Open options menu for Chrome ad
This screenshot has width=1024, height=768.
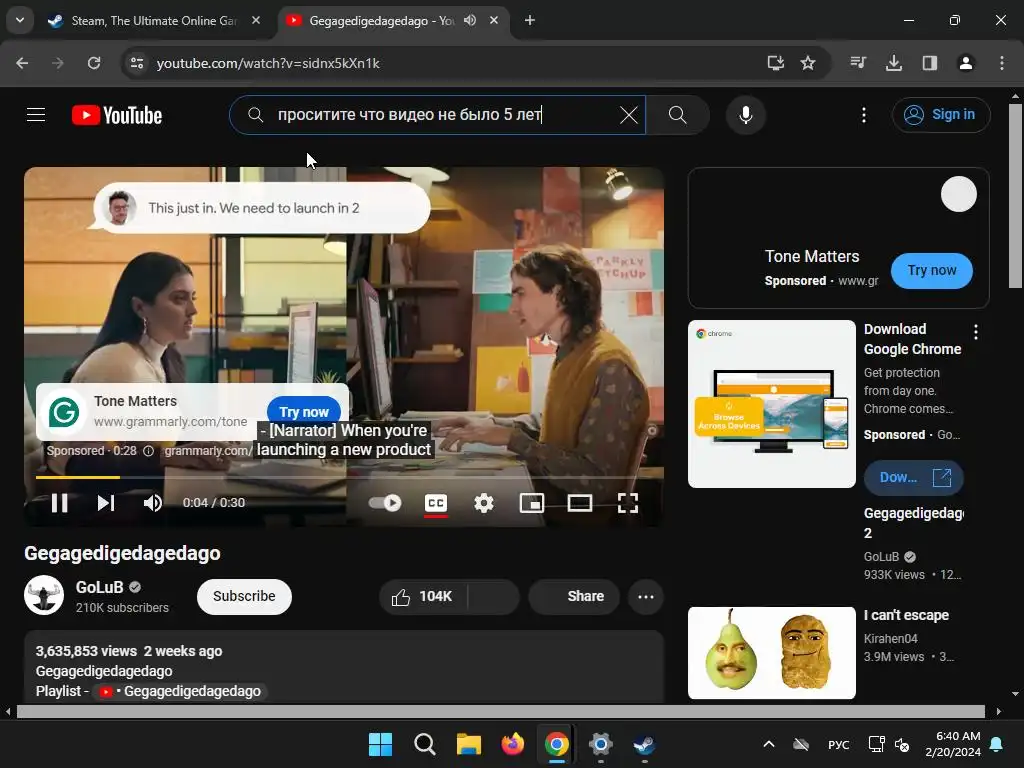(x=976, y=332)
